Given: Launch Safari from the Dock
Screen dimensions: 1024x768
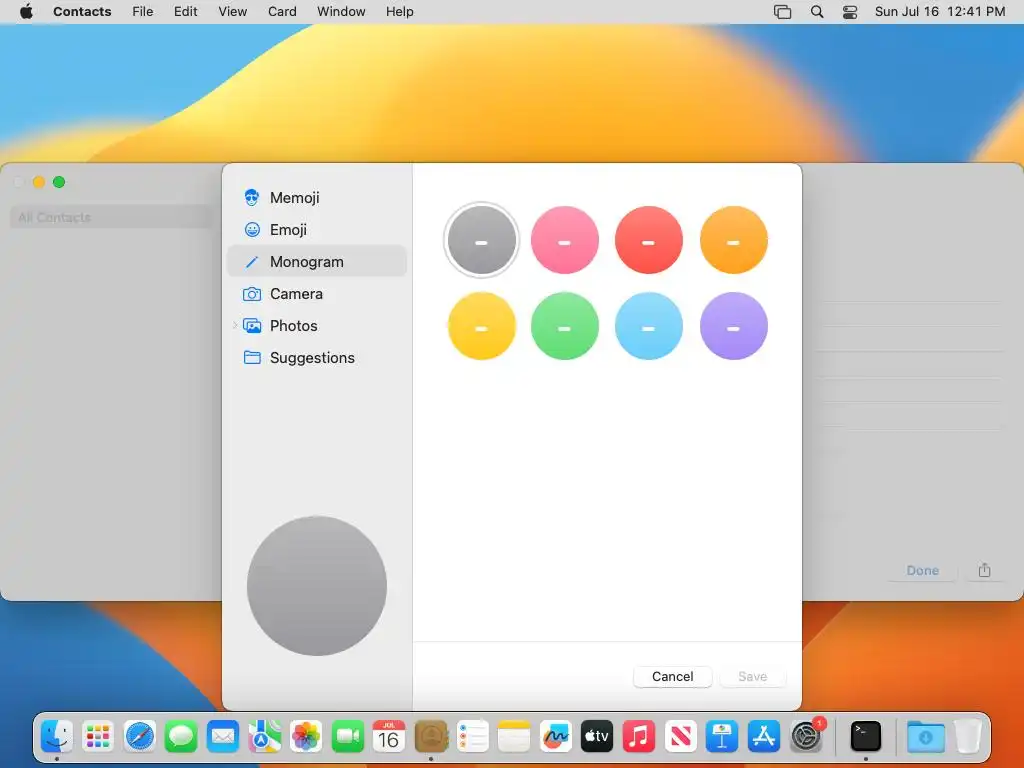Looking at the screenshot, I should point(140,737).
